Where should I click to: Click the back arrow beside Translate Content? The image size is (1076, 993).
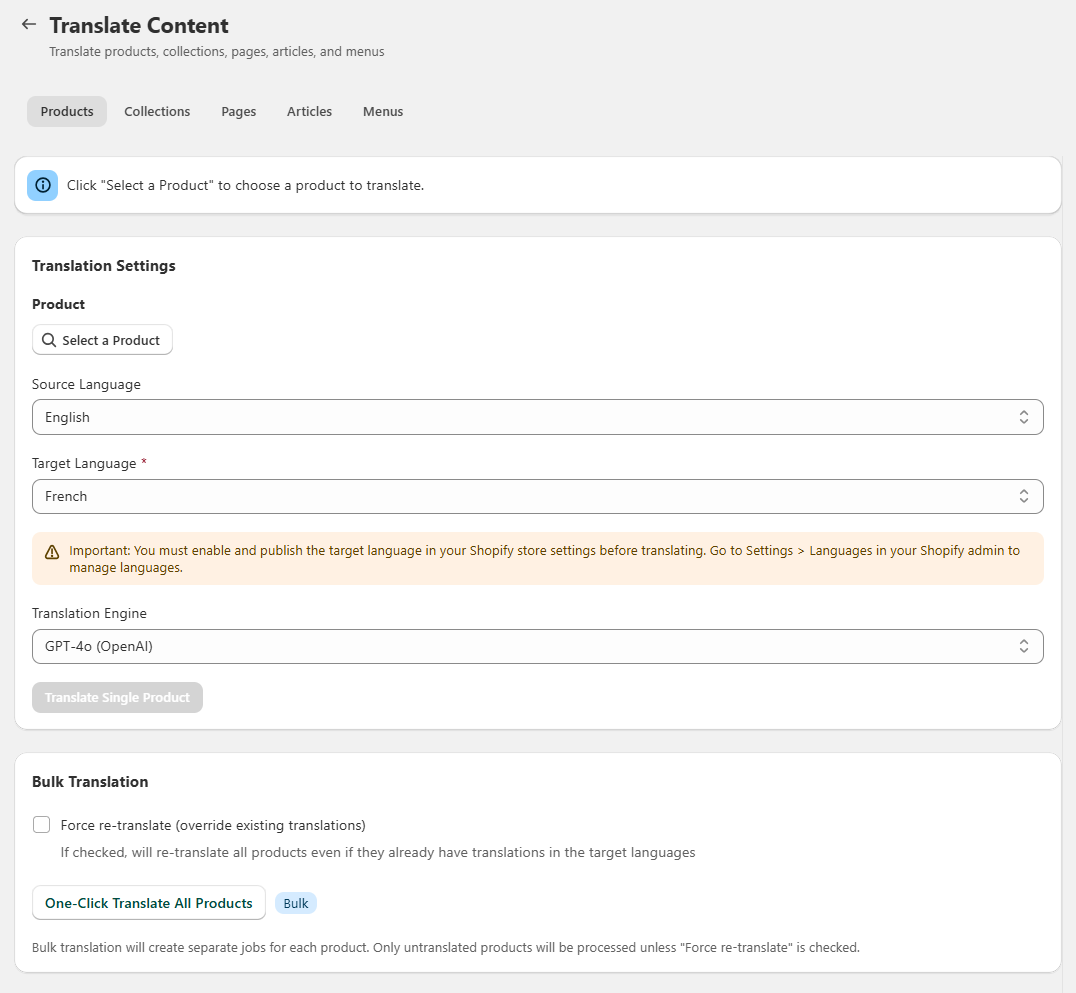(x=29, y=25)
